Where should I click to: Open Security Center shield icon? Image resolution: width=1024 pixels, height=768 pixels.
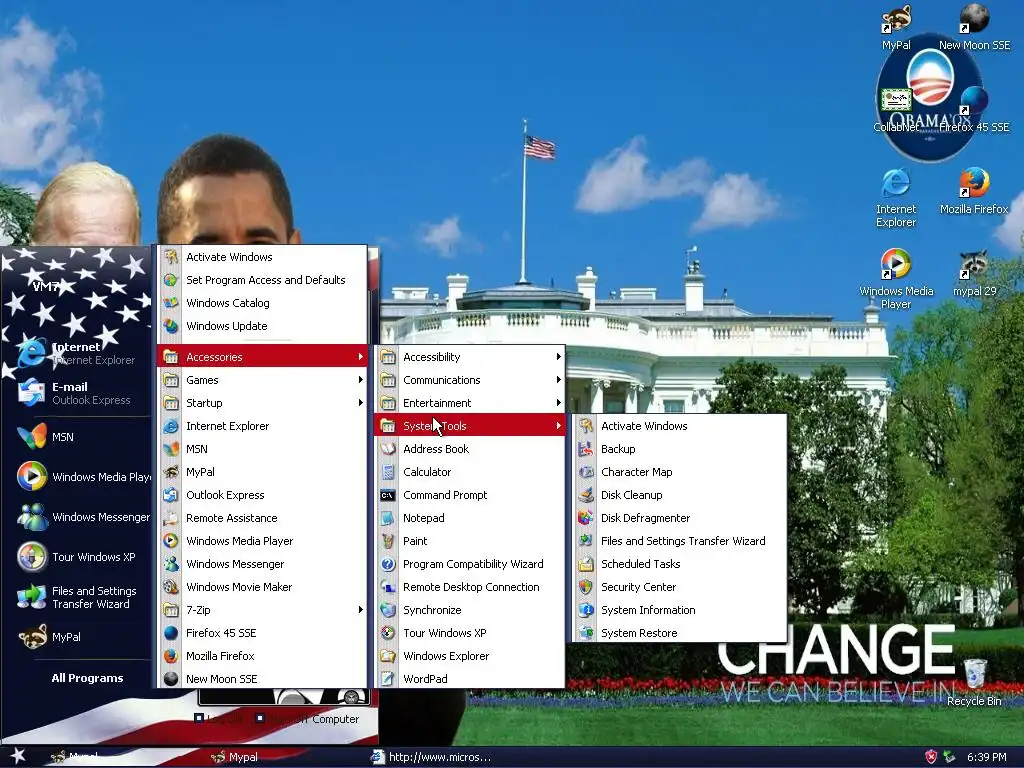click(586, 586)
